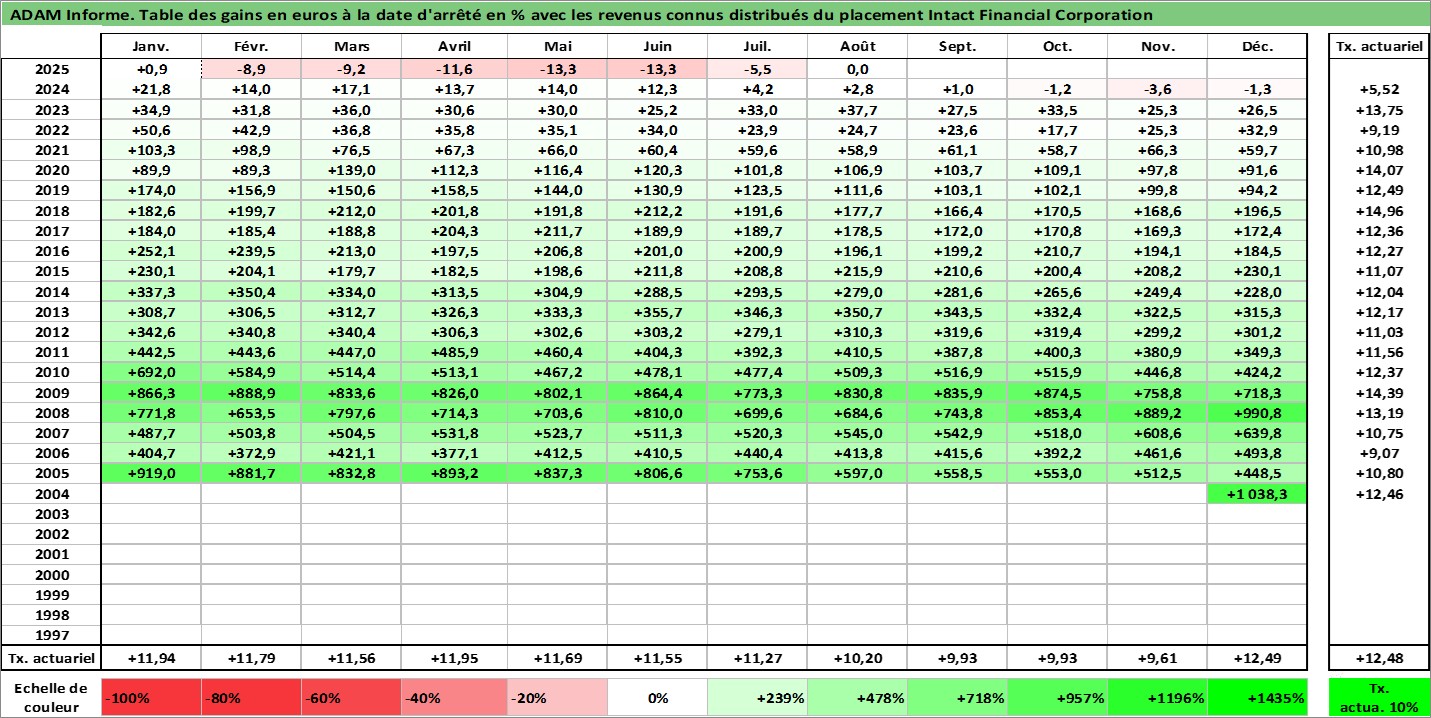Select the Juin column header
This screenshot has width=1431, height=718.
[657, 47]
